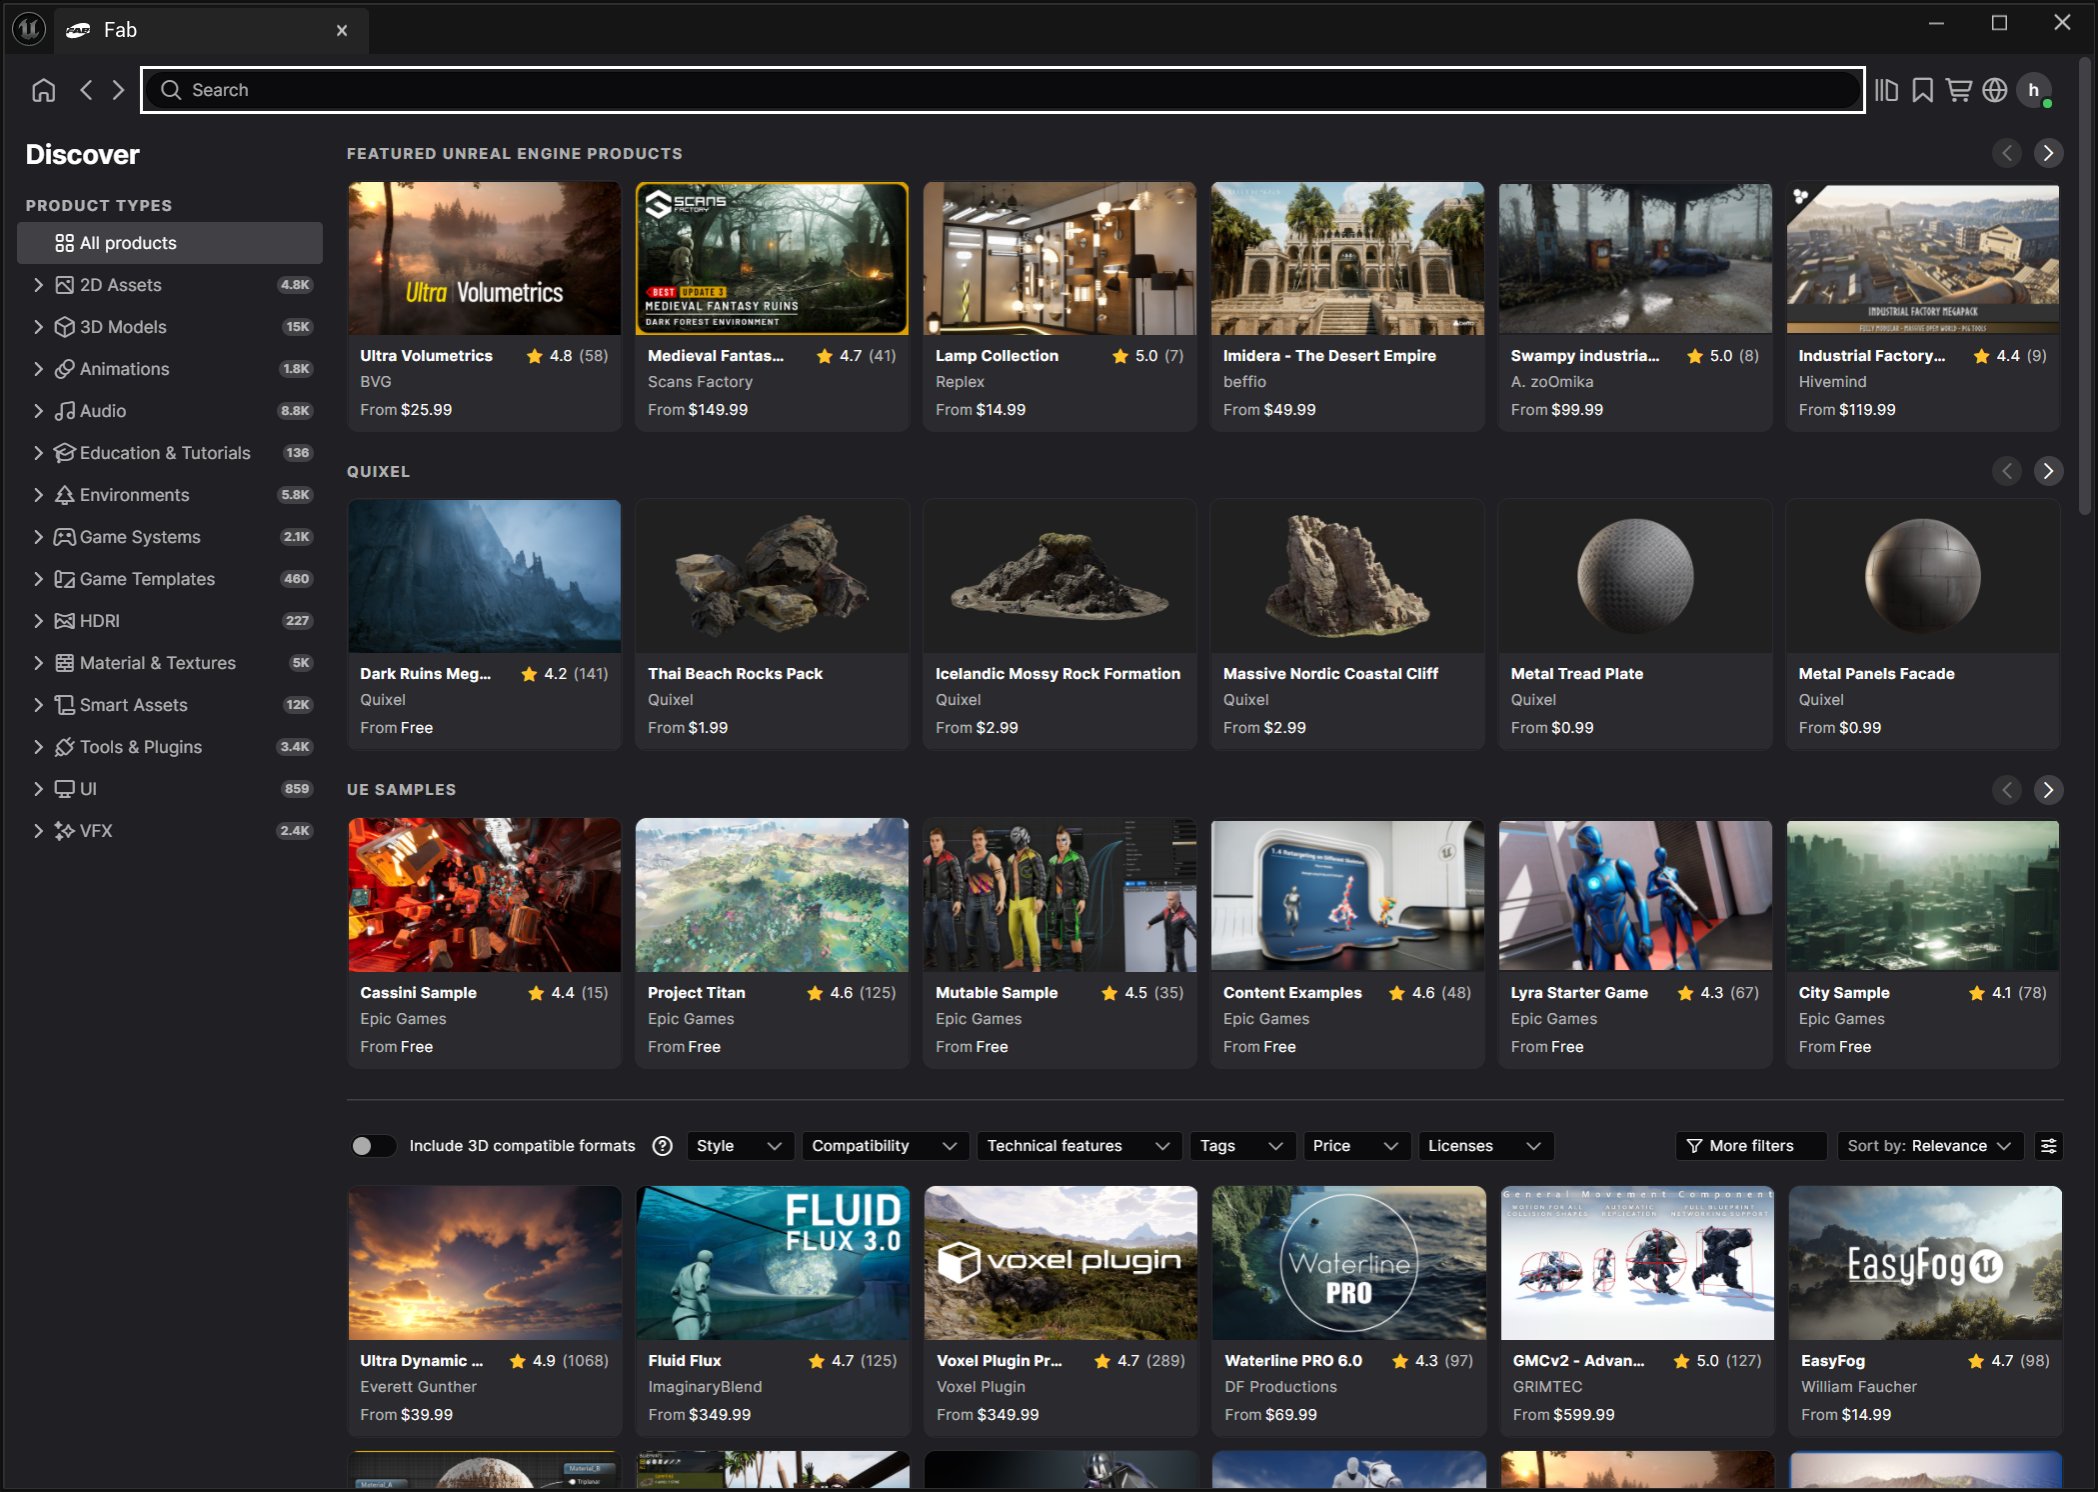Click the help icon beside 3D formats toggle
Viewport: 2098px width, 1492px height.
pos(662,1146)
